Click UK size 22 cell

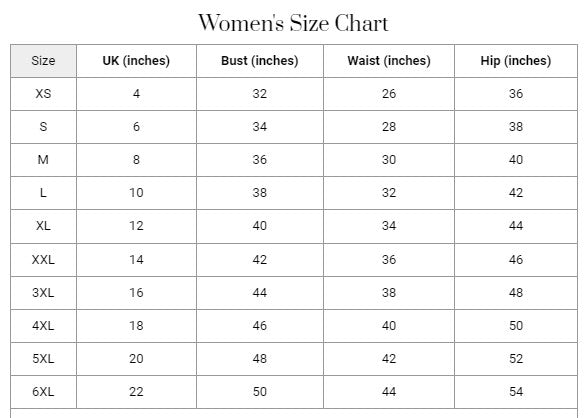point(136,392)
